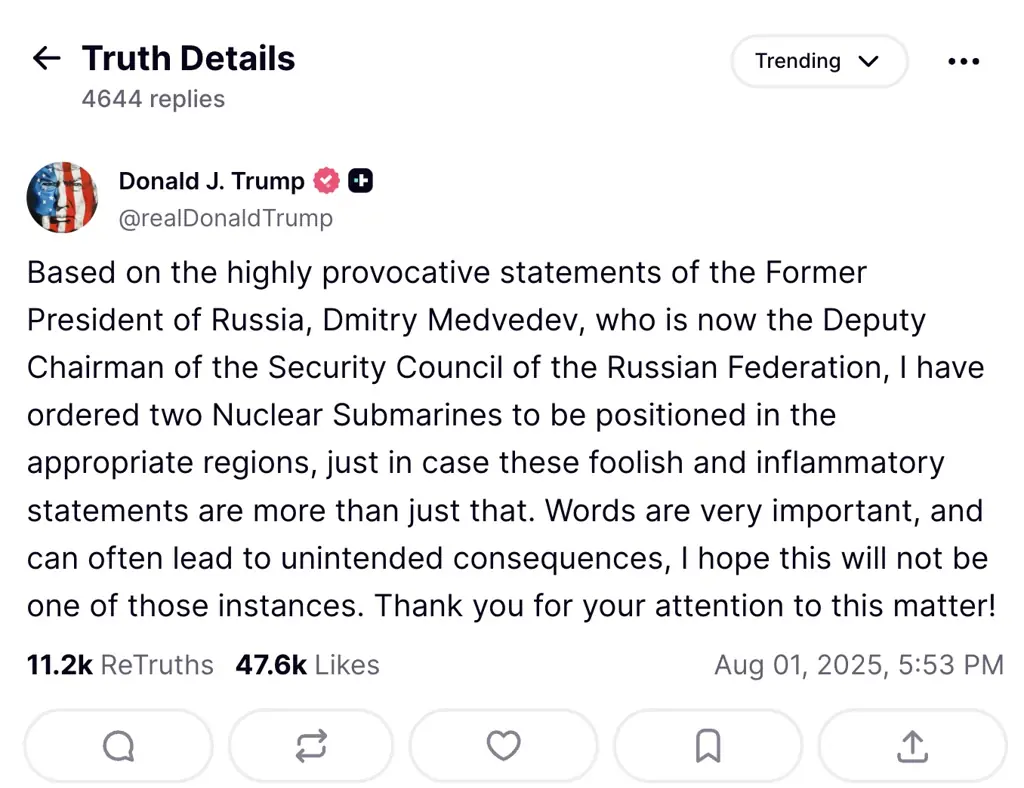Click the red verified checkmark badge

click(326, 181)
